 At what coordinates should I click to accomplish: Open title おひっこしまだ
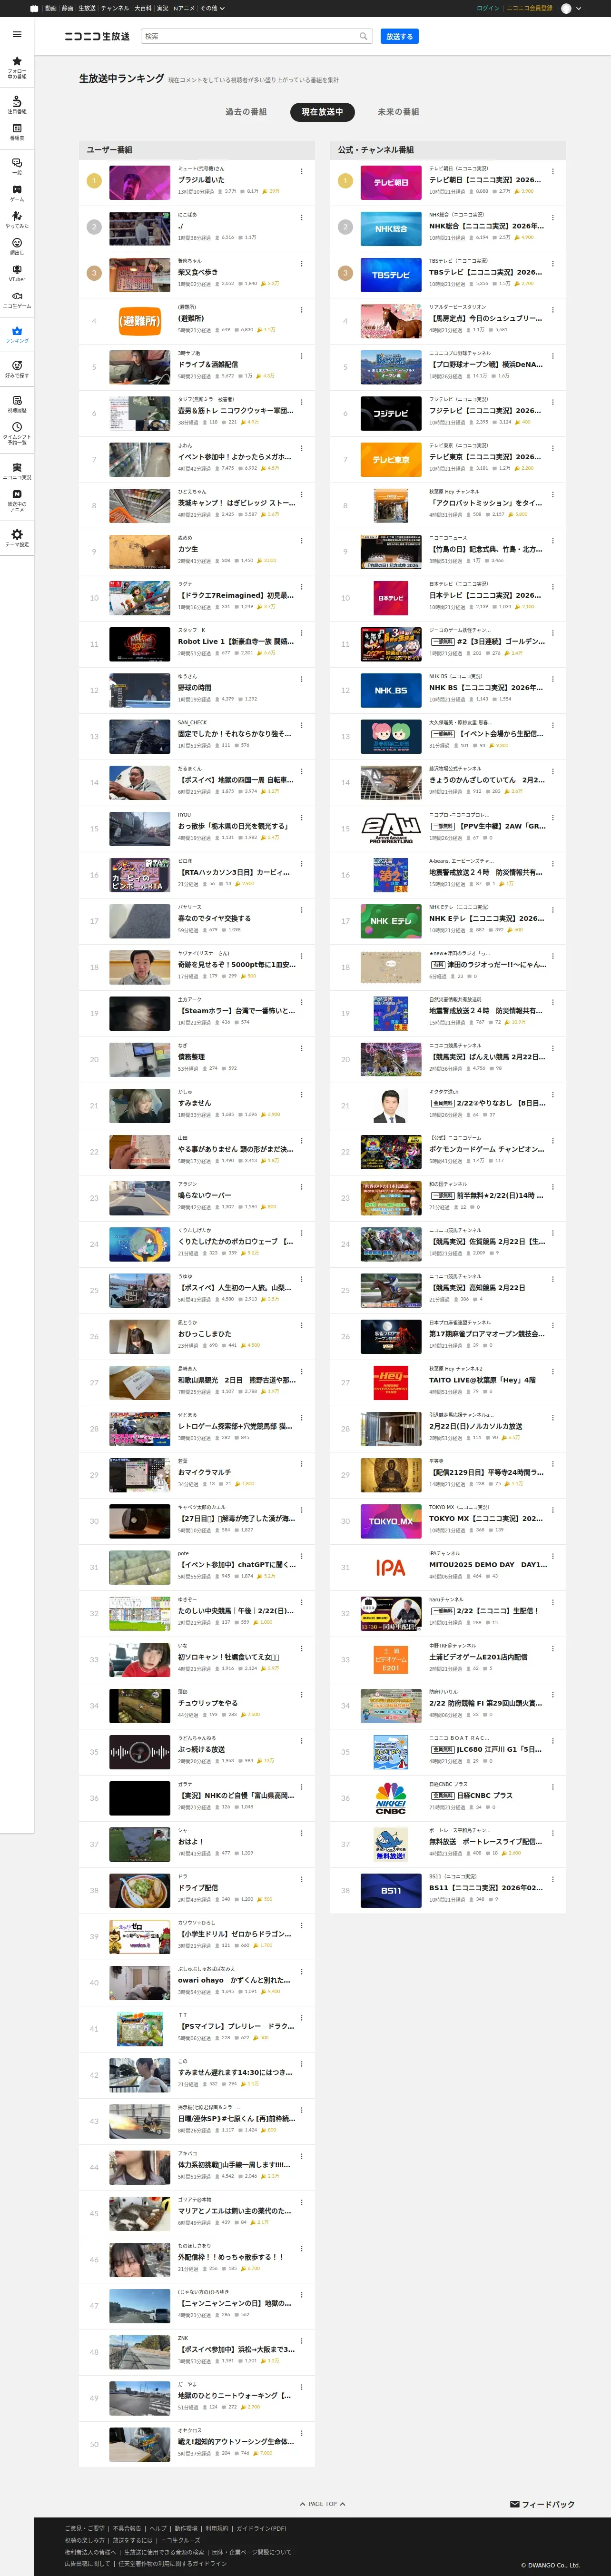coord(204,1334)
